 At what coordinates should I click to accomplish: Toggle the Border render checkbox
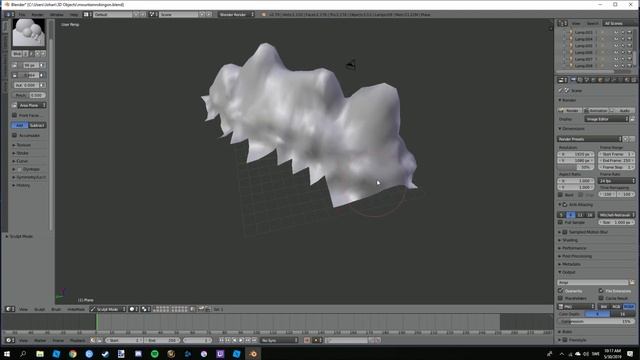tap(560, 195)
